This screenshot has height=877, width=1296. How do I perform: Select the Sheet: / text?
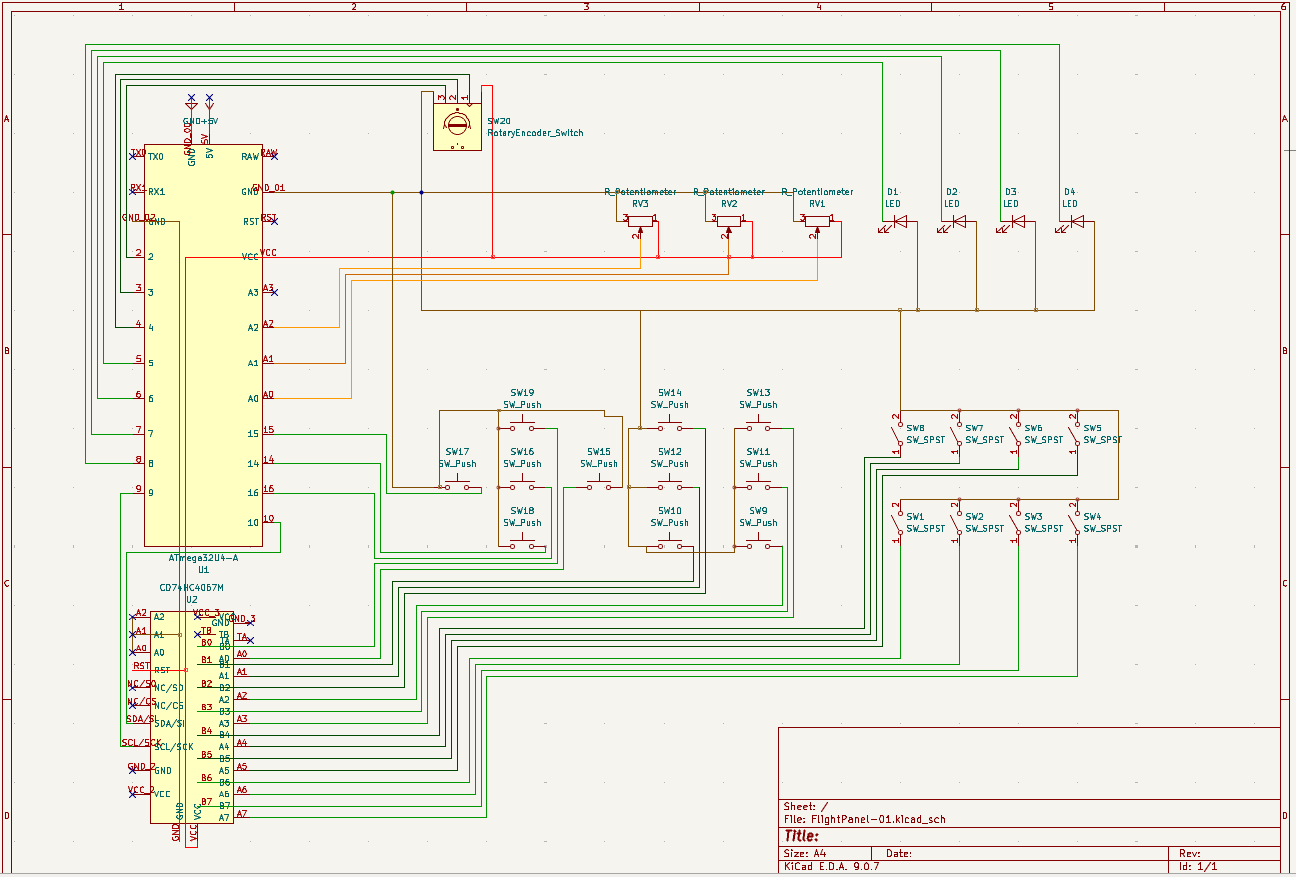[x=806, y=806]
